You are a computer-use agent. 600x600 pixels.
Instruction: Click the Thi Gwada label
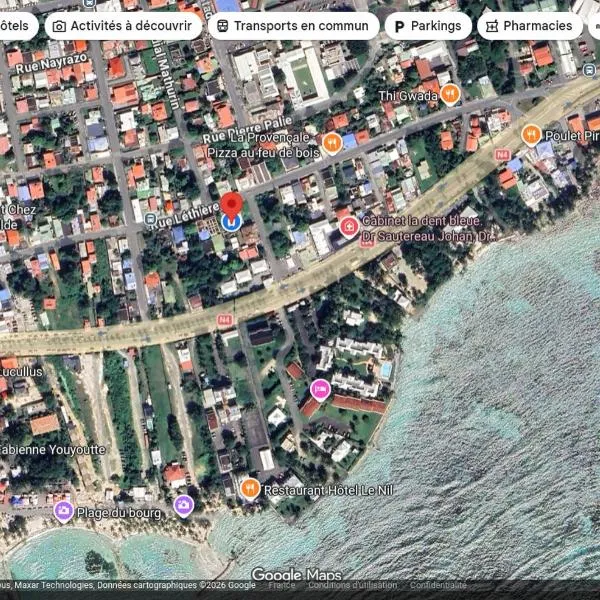point(408,96)
